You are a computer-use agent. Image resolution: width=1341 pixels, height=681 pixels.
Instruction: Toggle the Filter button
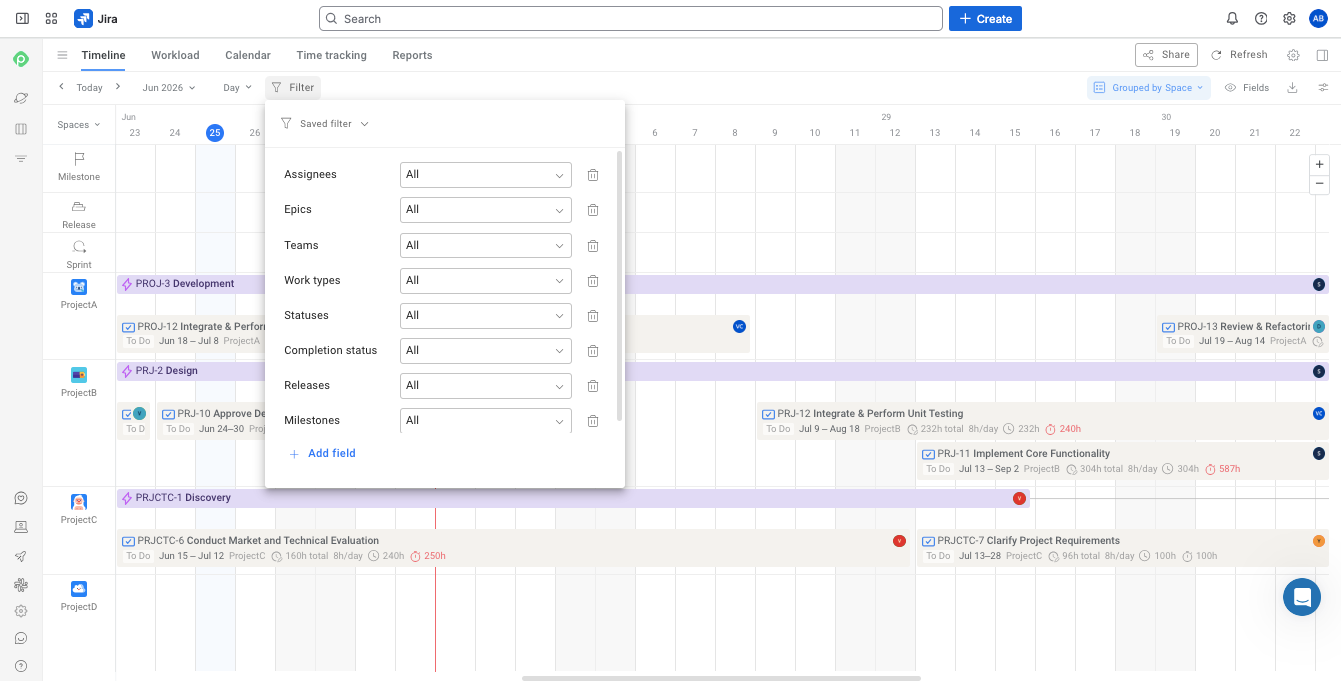click(x=293, y=88)
